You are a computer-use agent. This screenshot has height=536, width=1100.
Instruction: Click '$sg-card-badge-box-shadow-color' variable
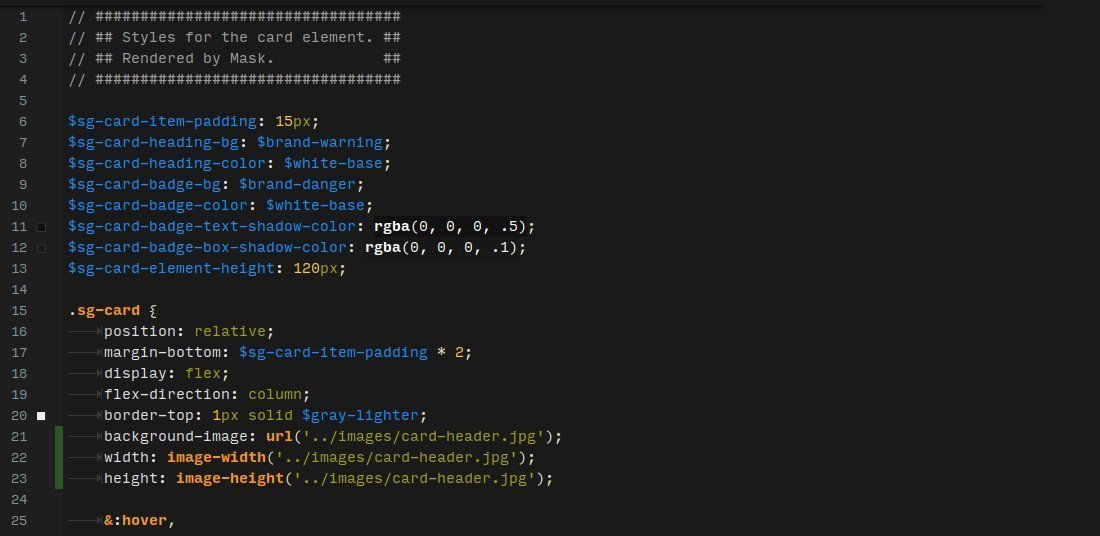(x=208, y=248)
